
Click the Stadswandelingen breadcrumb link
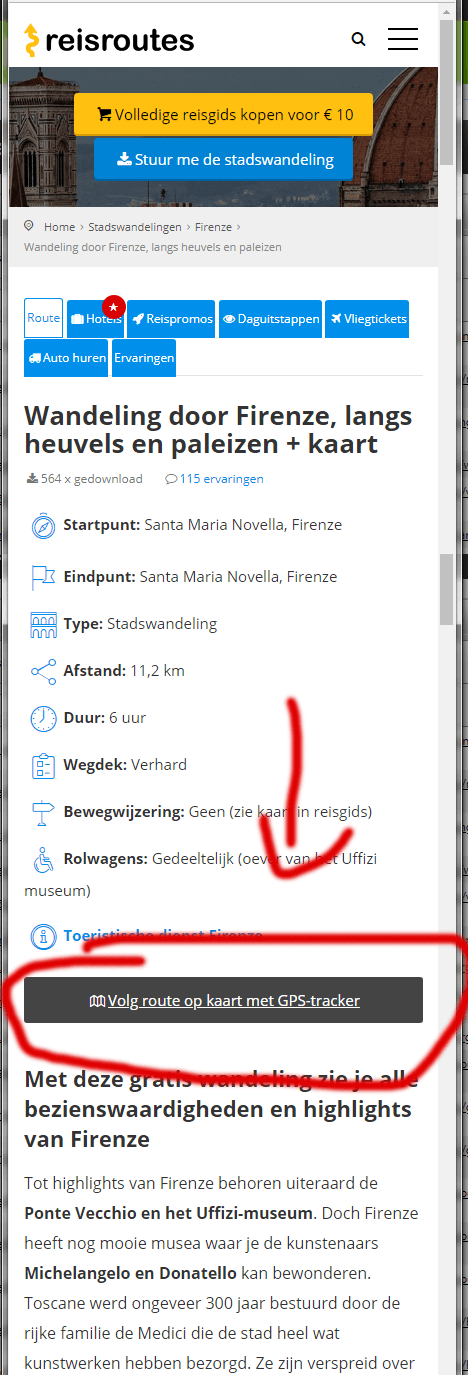(x=135, y=227)
